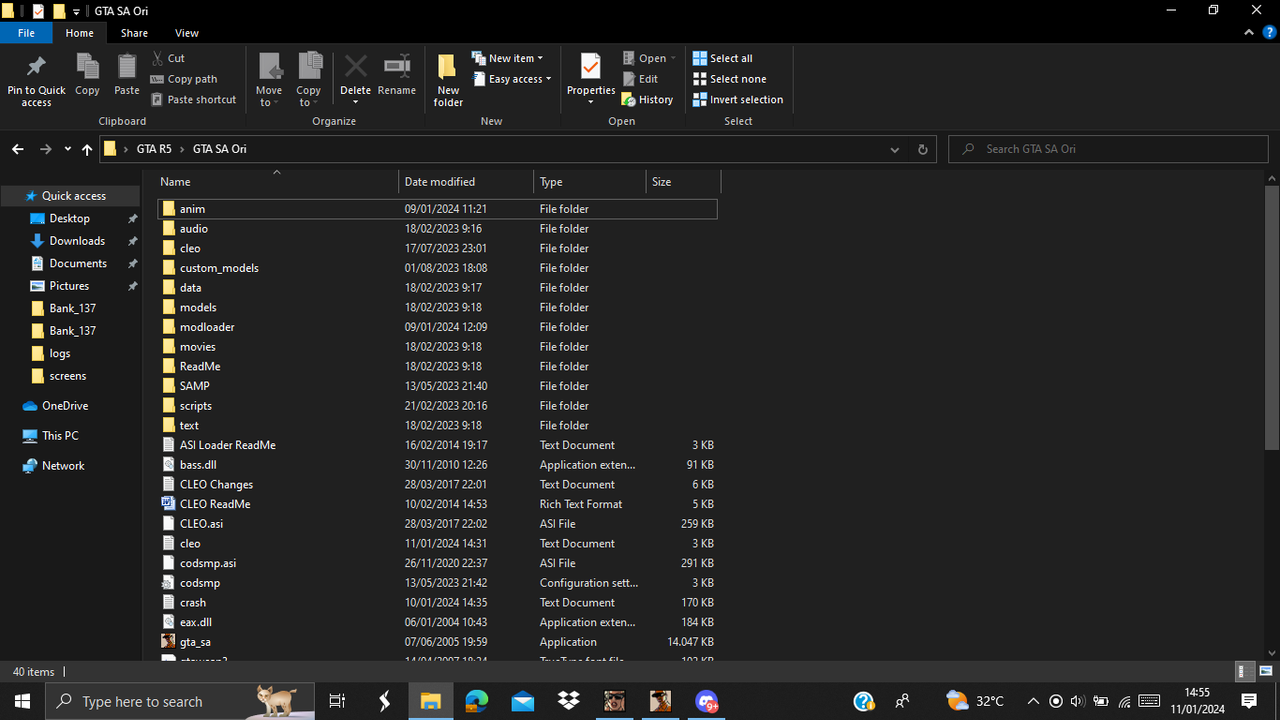Image resolution: width=1280 pixels, height=720 pixels.
Task: Click the Type here to search box
Action: coord(180,701)
